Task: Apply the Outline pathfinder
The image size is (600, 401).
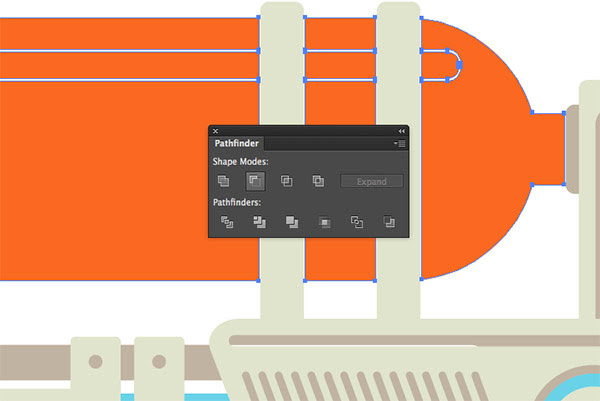Action: tap(357, 222)
